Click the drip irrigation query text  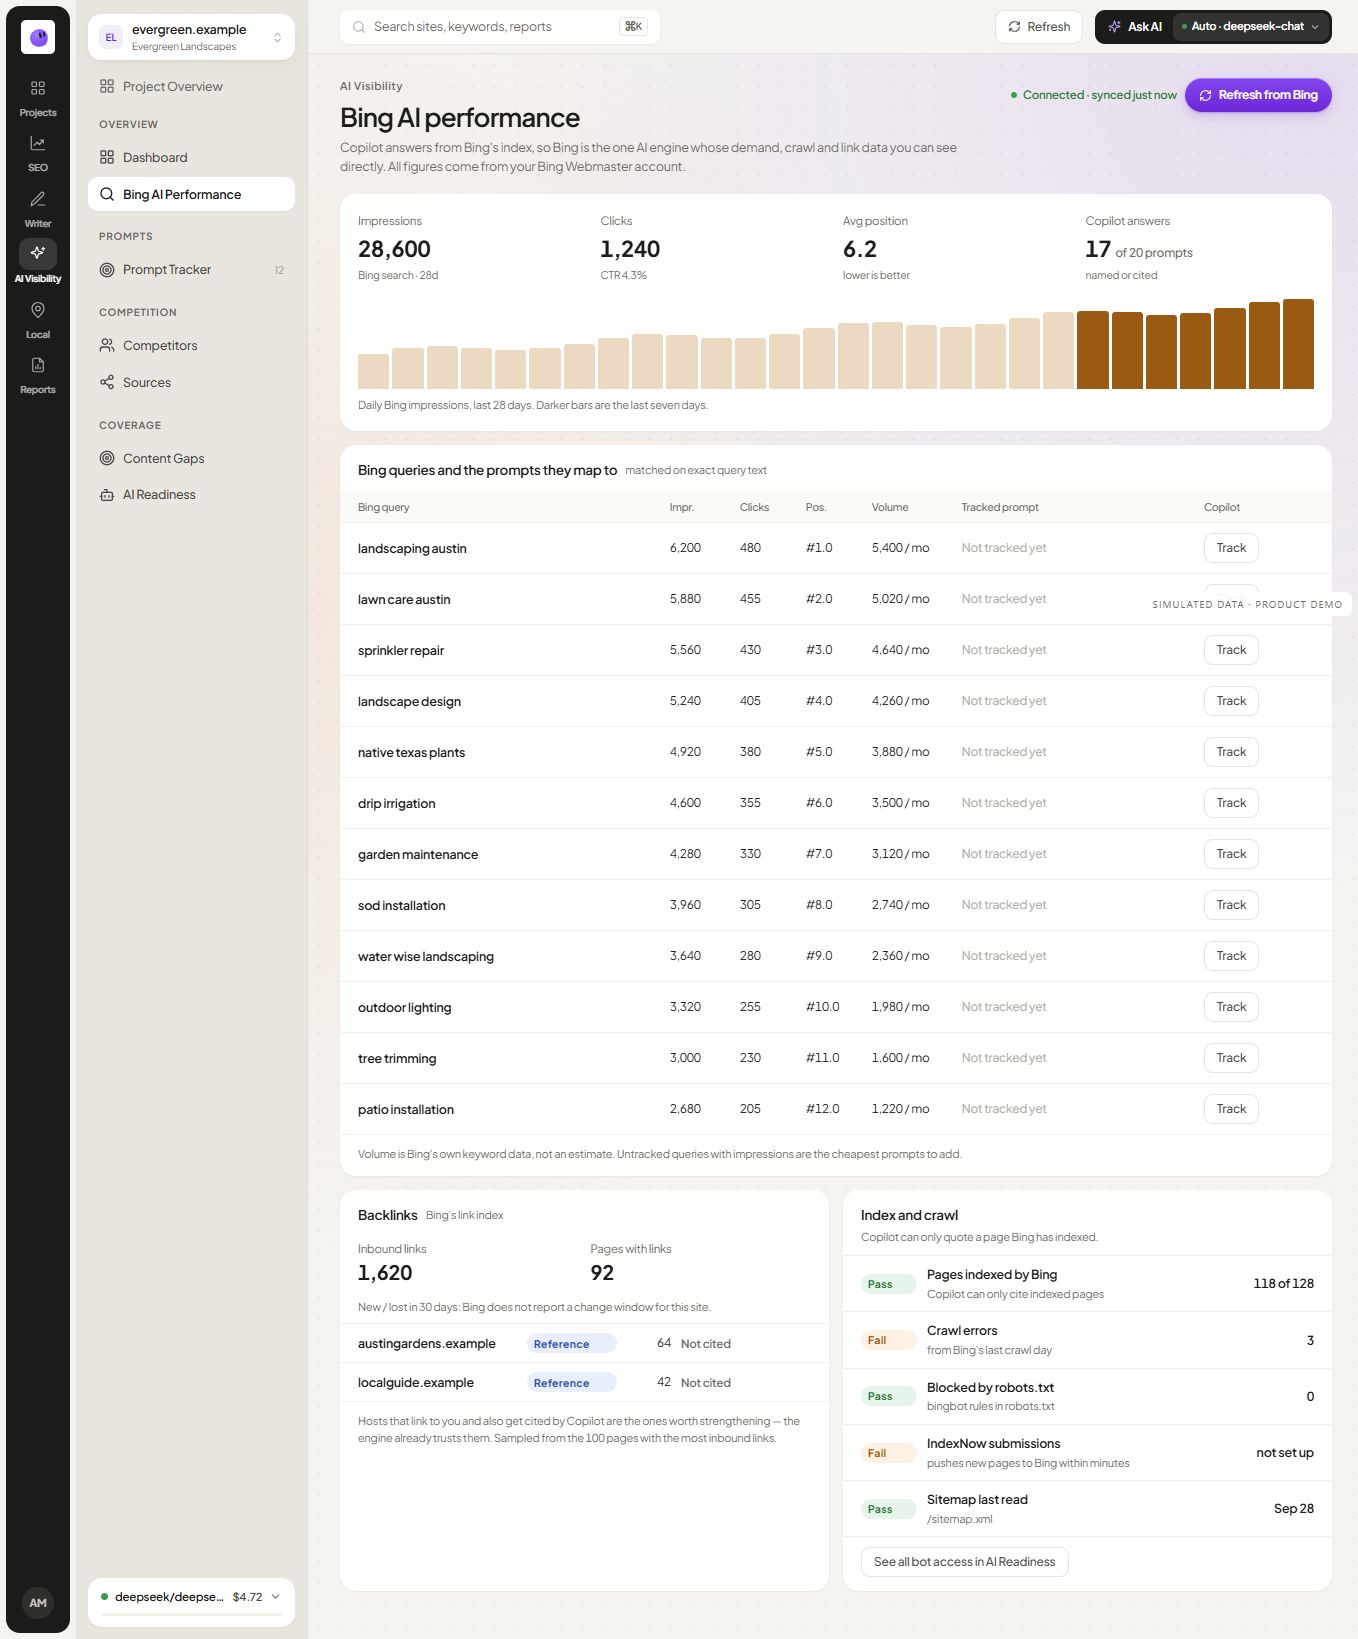[x=396, y=804]
